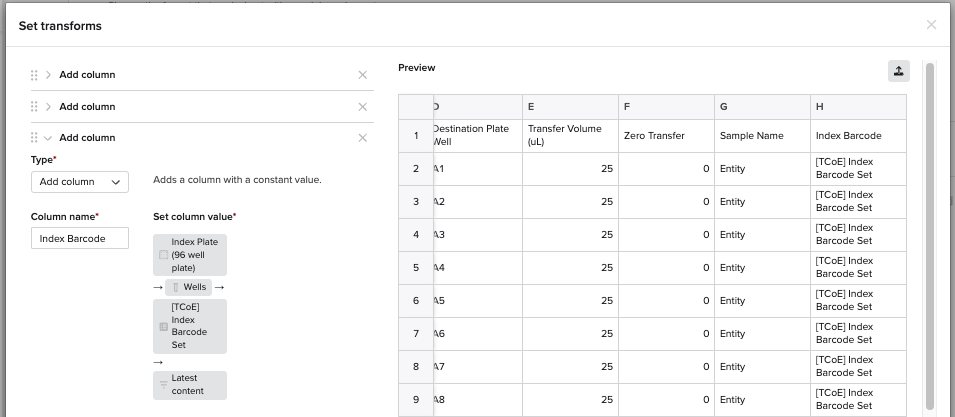Remove the third Add column transform

click(x=362, y=138)
